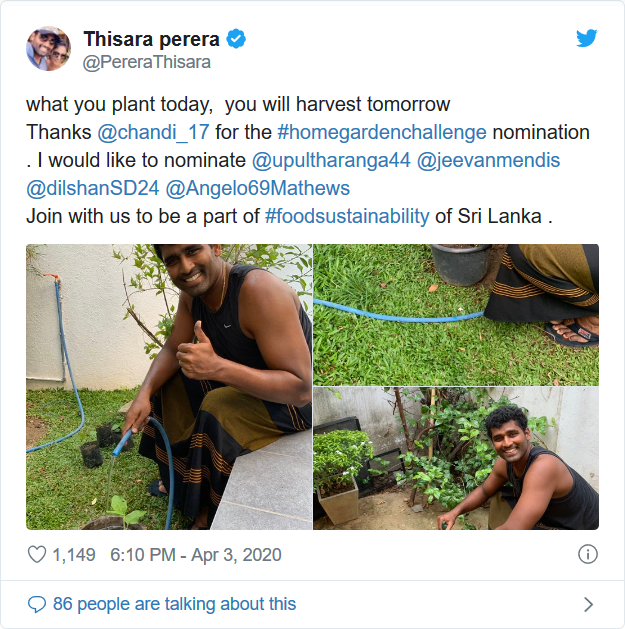Open the @Angelo69Mathews mention
Viewport: 625px width, 629px height.
point(257,188)
